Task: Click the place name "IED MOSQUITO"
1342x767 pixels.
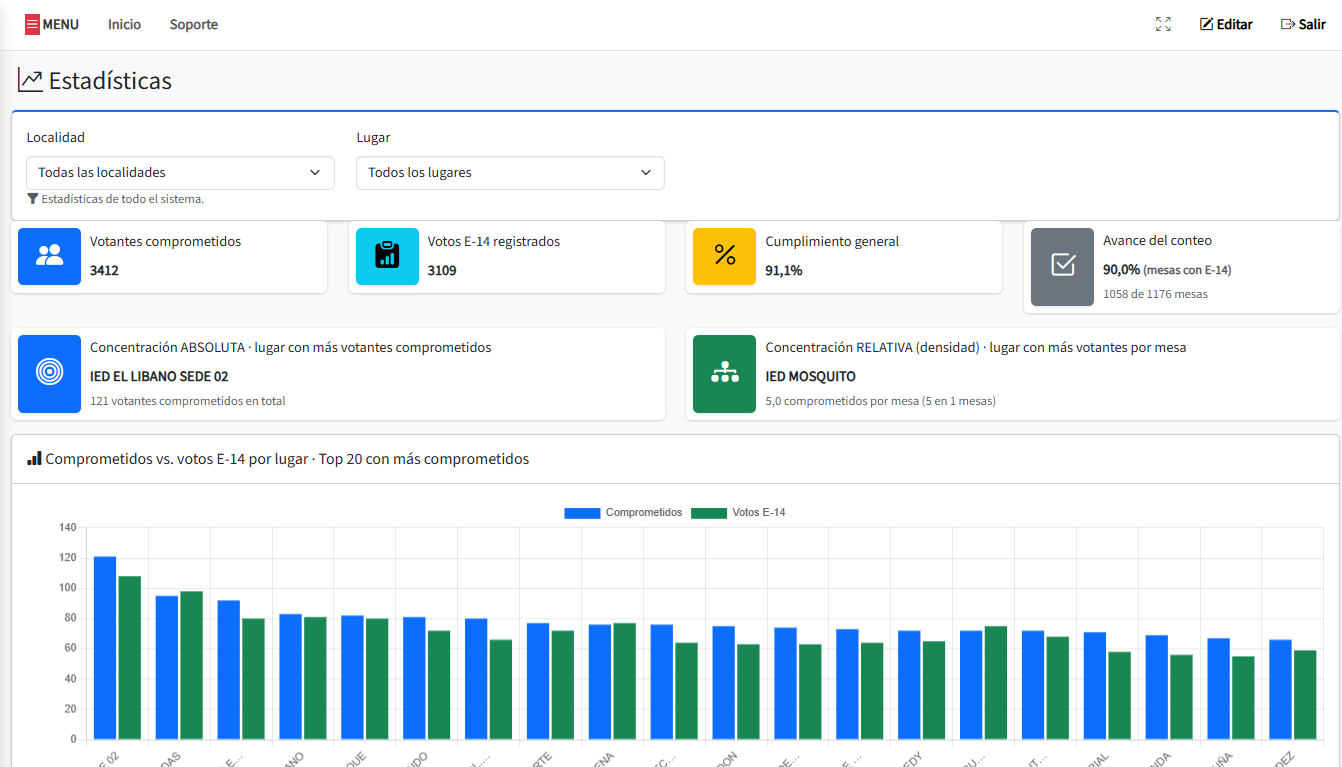Action: tap(811, 376)
